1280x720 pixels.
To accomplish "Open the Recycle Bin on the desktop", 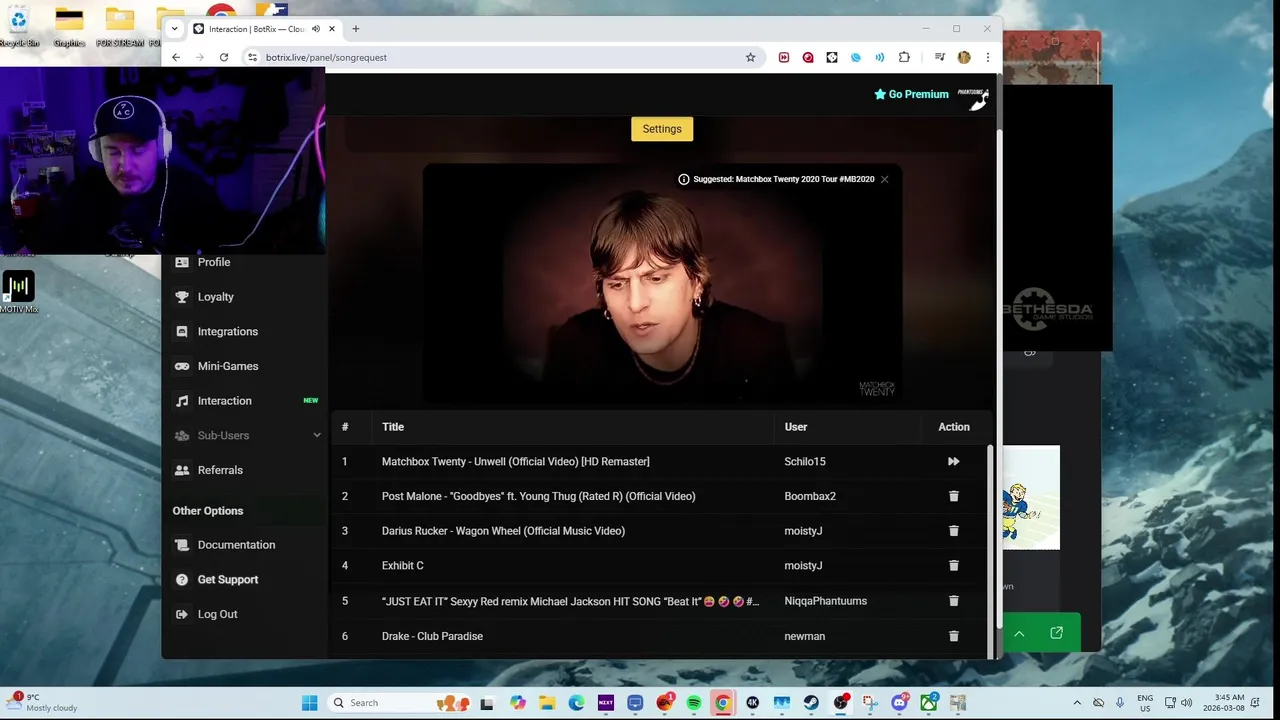I will click(18, 26).
